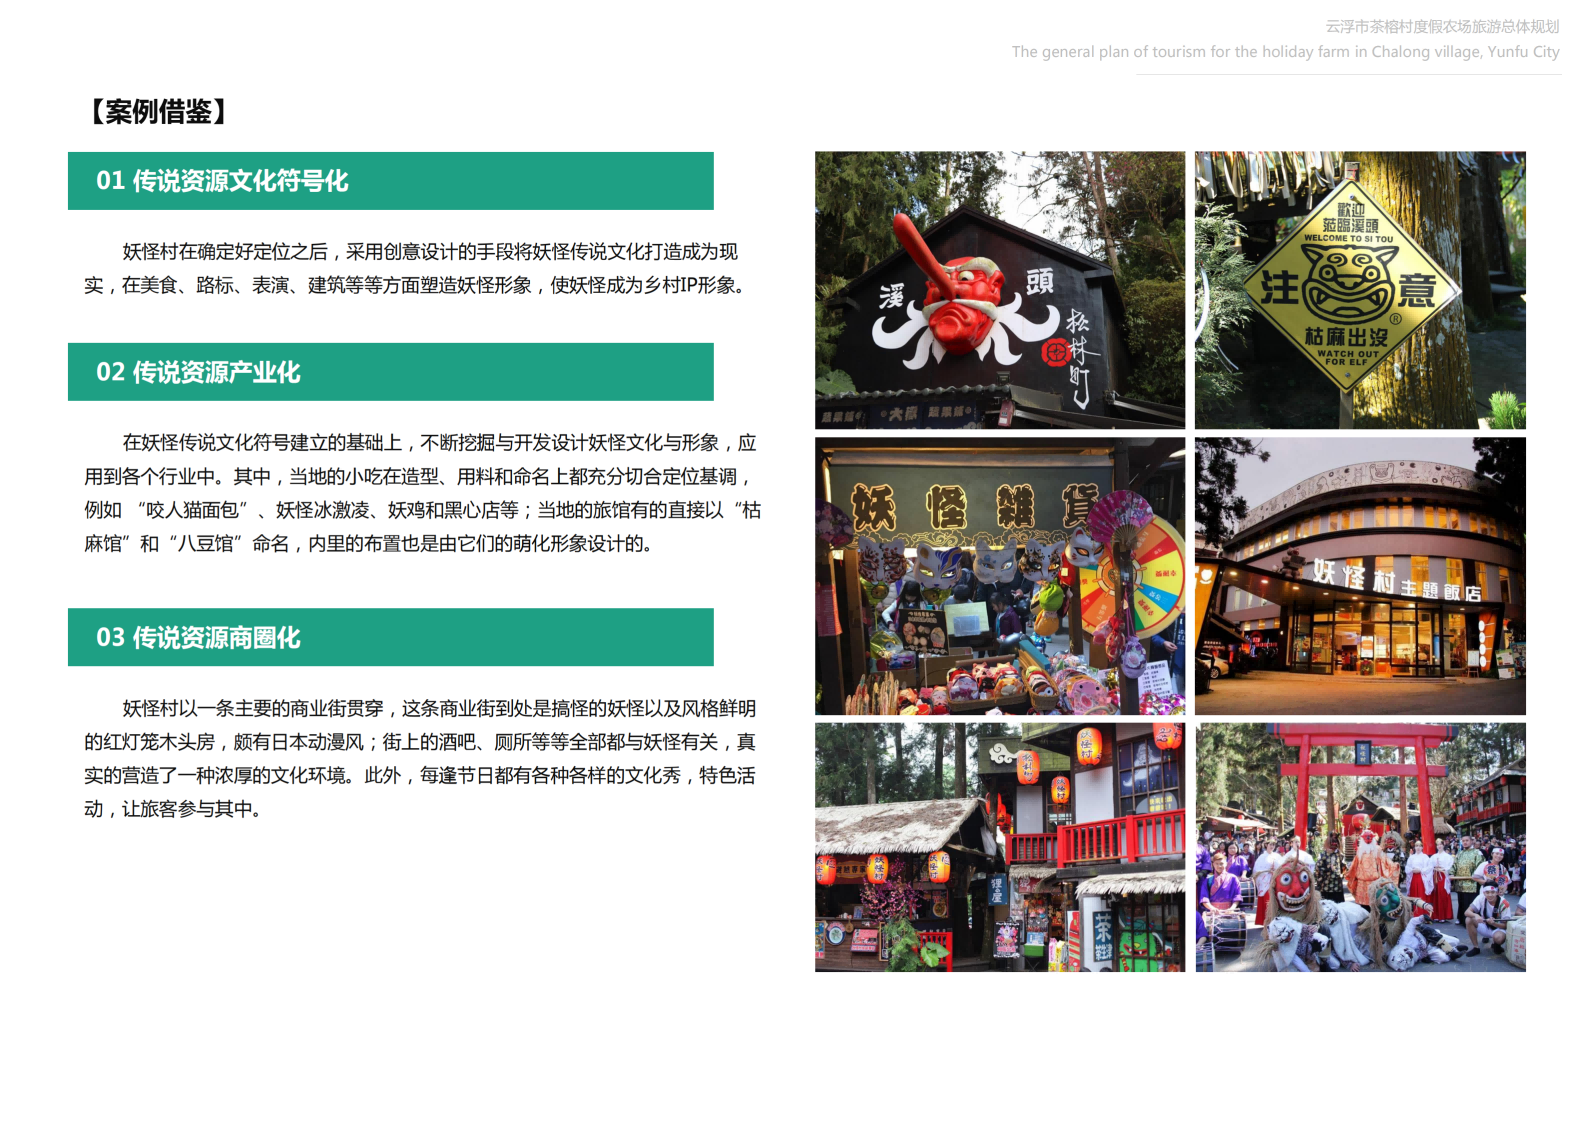Click the final line 动，让旅客参与其中。
The width and height of the screenshot is (1586, 1122).
point(174,809)
